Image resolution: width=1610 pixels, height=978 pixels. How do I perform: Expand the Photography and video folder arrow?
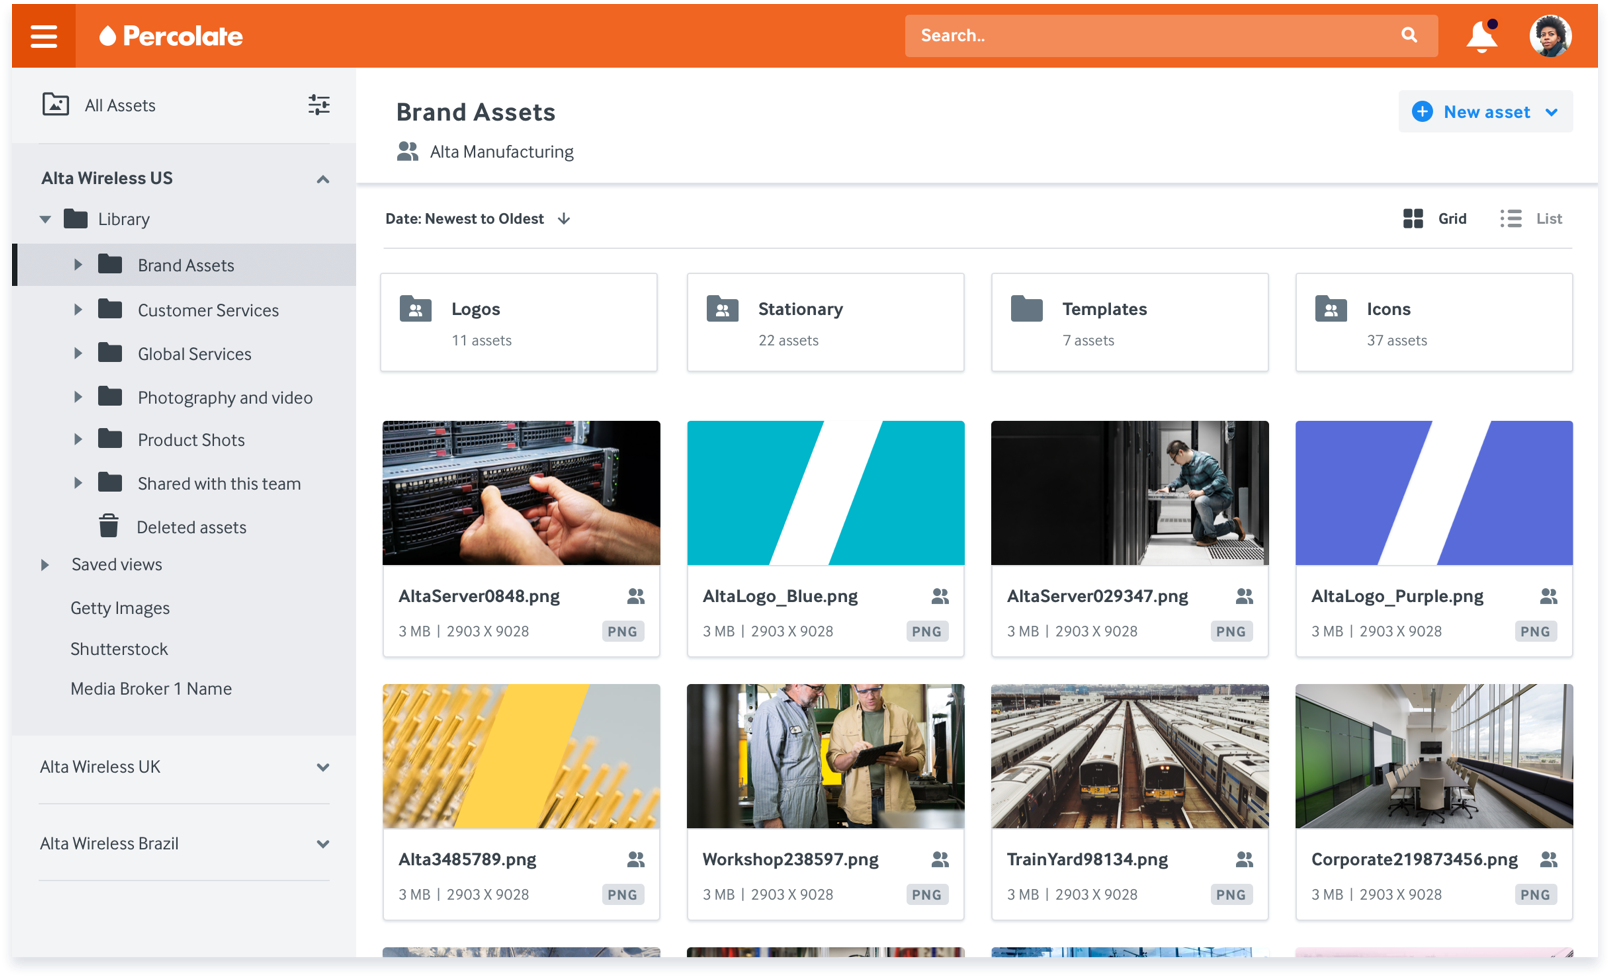(78, 397)
